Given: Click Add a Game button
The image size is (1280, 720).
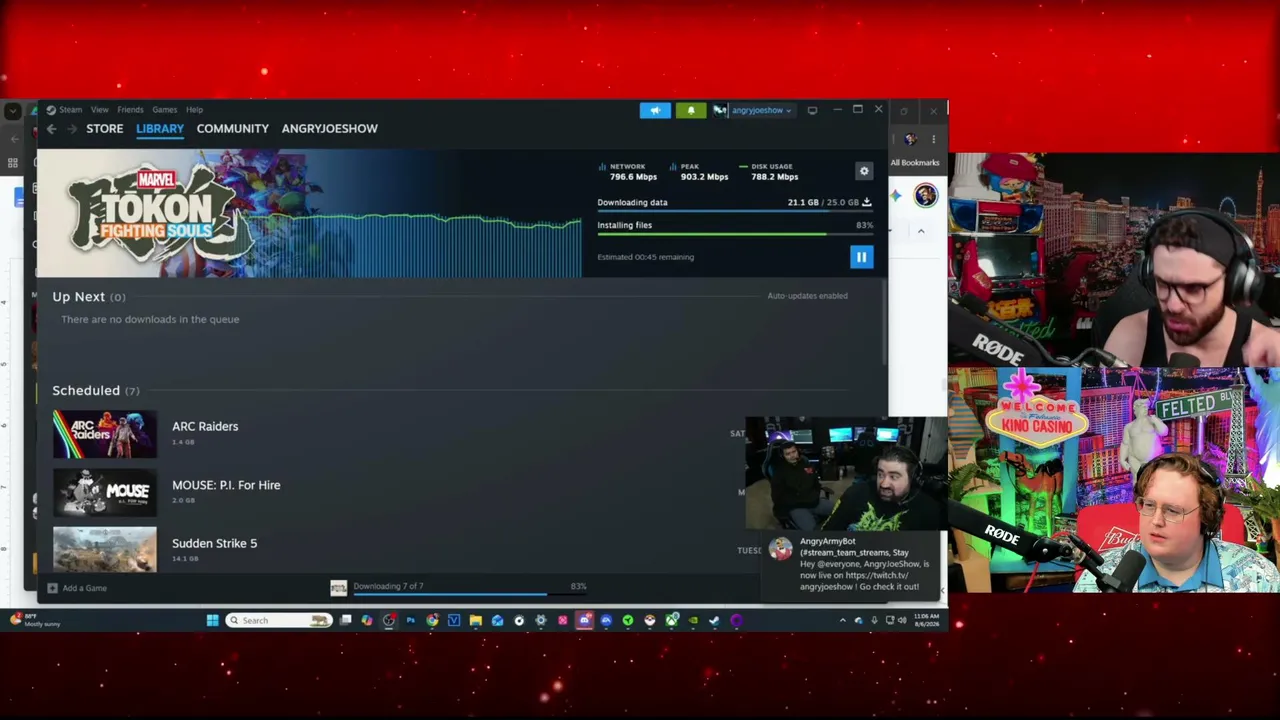Looking at the screenshot, I should click(77, 588).
